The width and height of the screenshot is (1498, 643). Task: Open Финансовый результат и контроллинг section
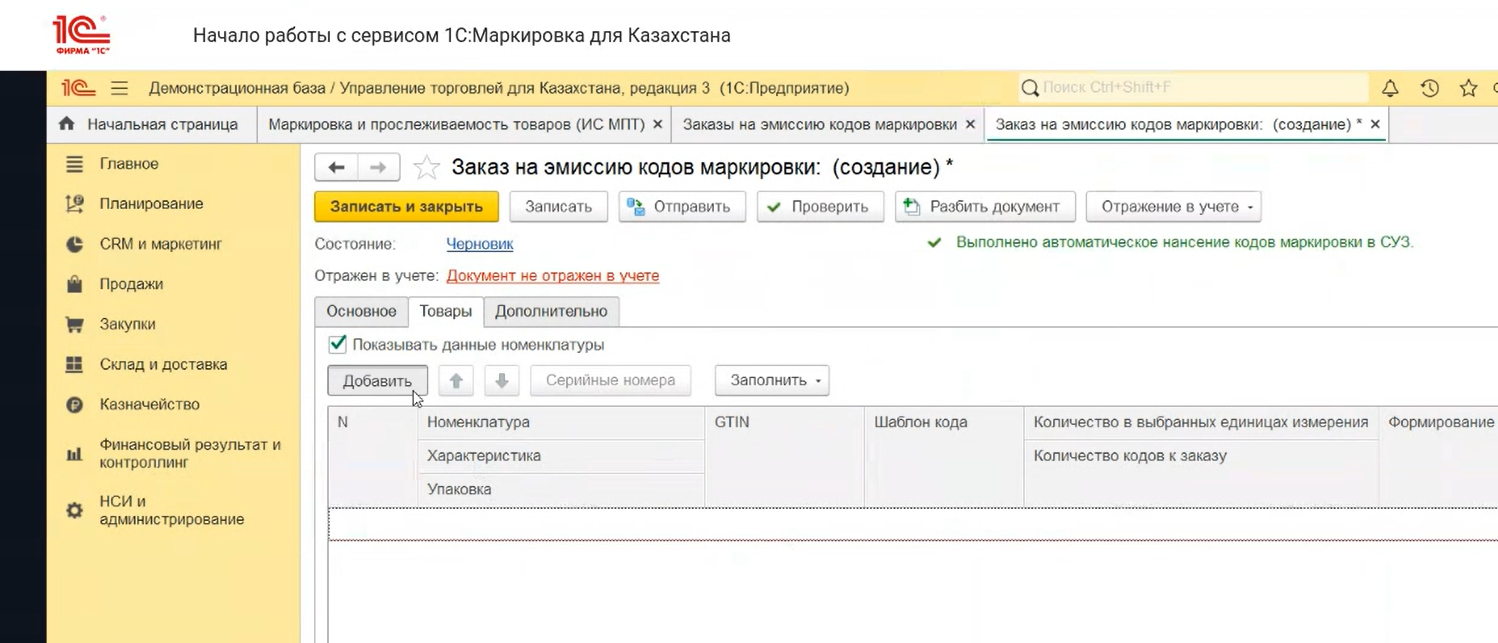pyautogui.click(x=190, y=454)
